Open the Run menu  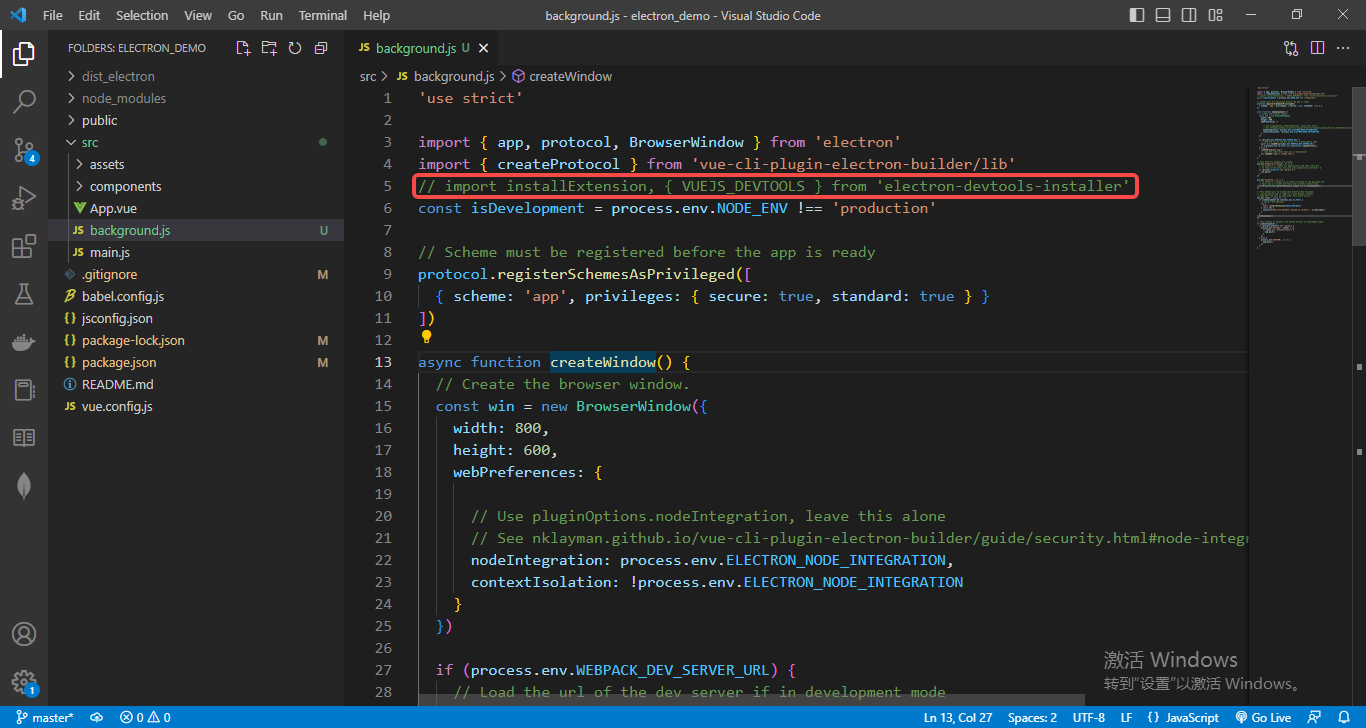pyautogui.click(x=271, y=15)
